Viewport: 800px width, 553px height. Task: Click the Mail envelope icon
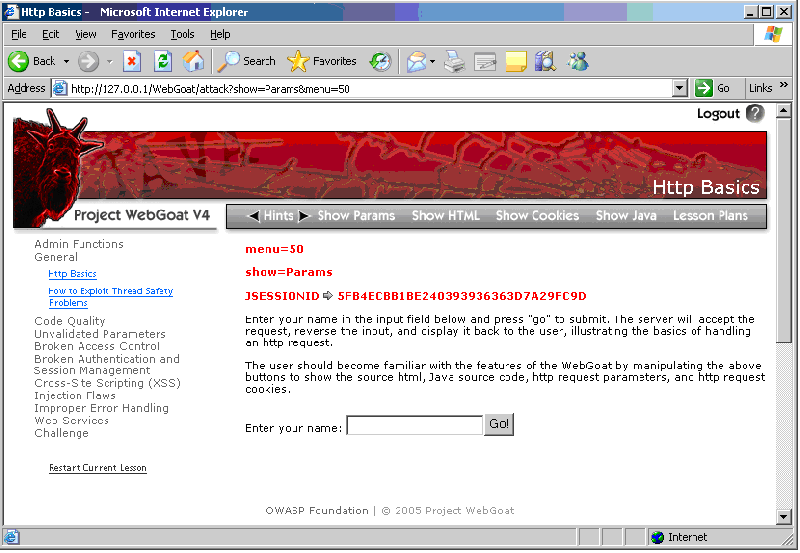(416, 62)
